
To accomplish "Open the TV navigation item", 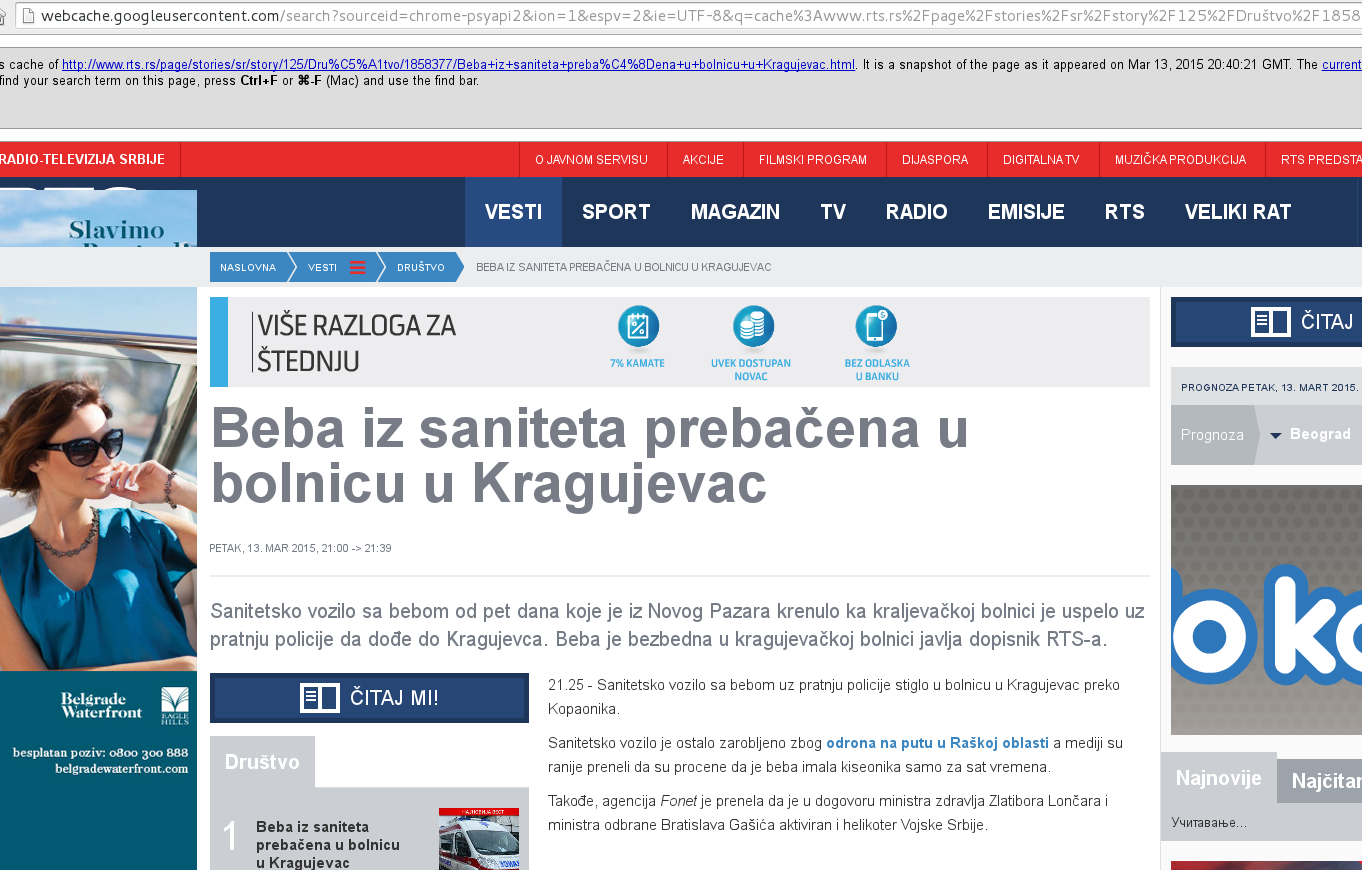I will 833,212.
